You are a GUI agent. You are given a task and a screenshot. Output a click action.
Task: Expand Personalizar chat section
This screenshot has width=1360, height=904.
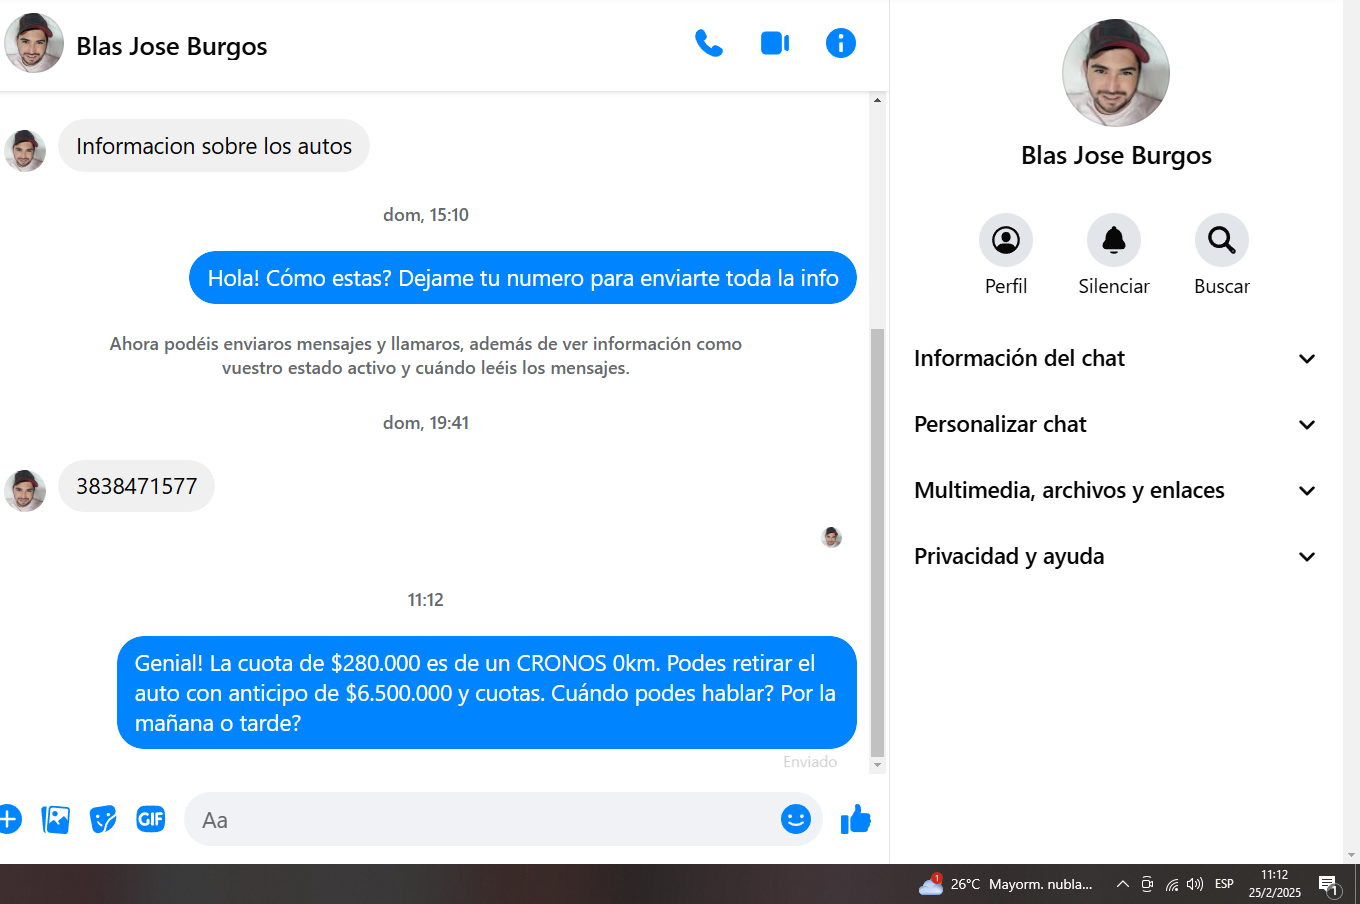pos(1115,424)
